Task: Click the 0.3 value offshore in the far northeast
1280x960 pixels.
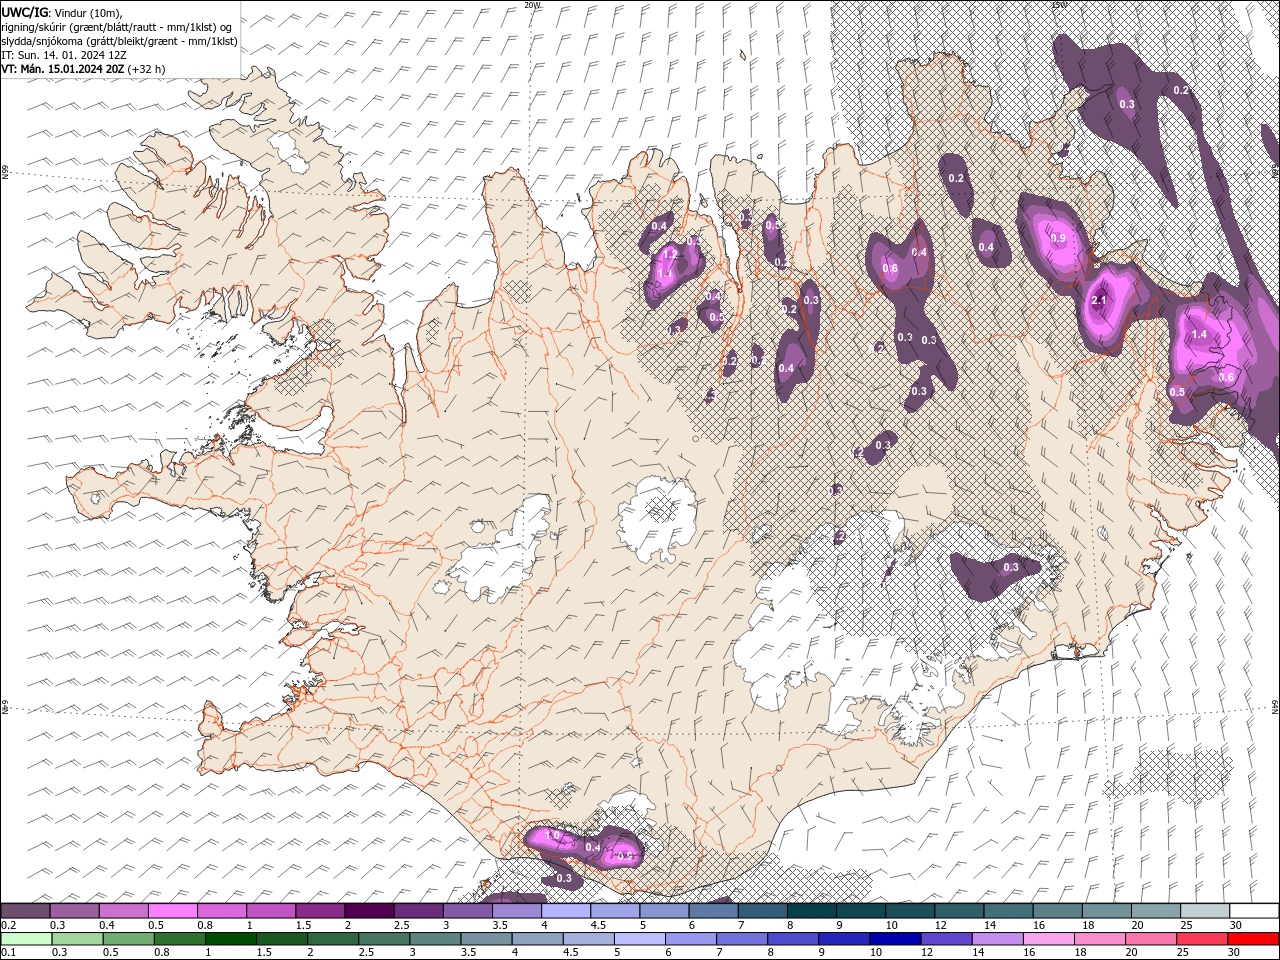Action: 1126,104
